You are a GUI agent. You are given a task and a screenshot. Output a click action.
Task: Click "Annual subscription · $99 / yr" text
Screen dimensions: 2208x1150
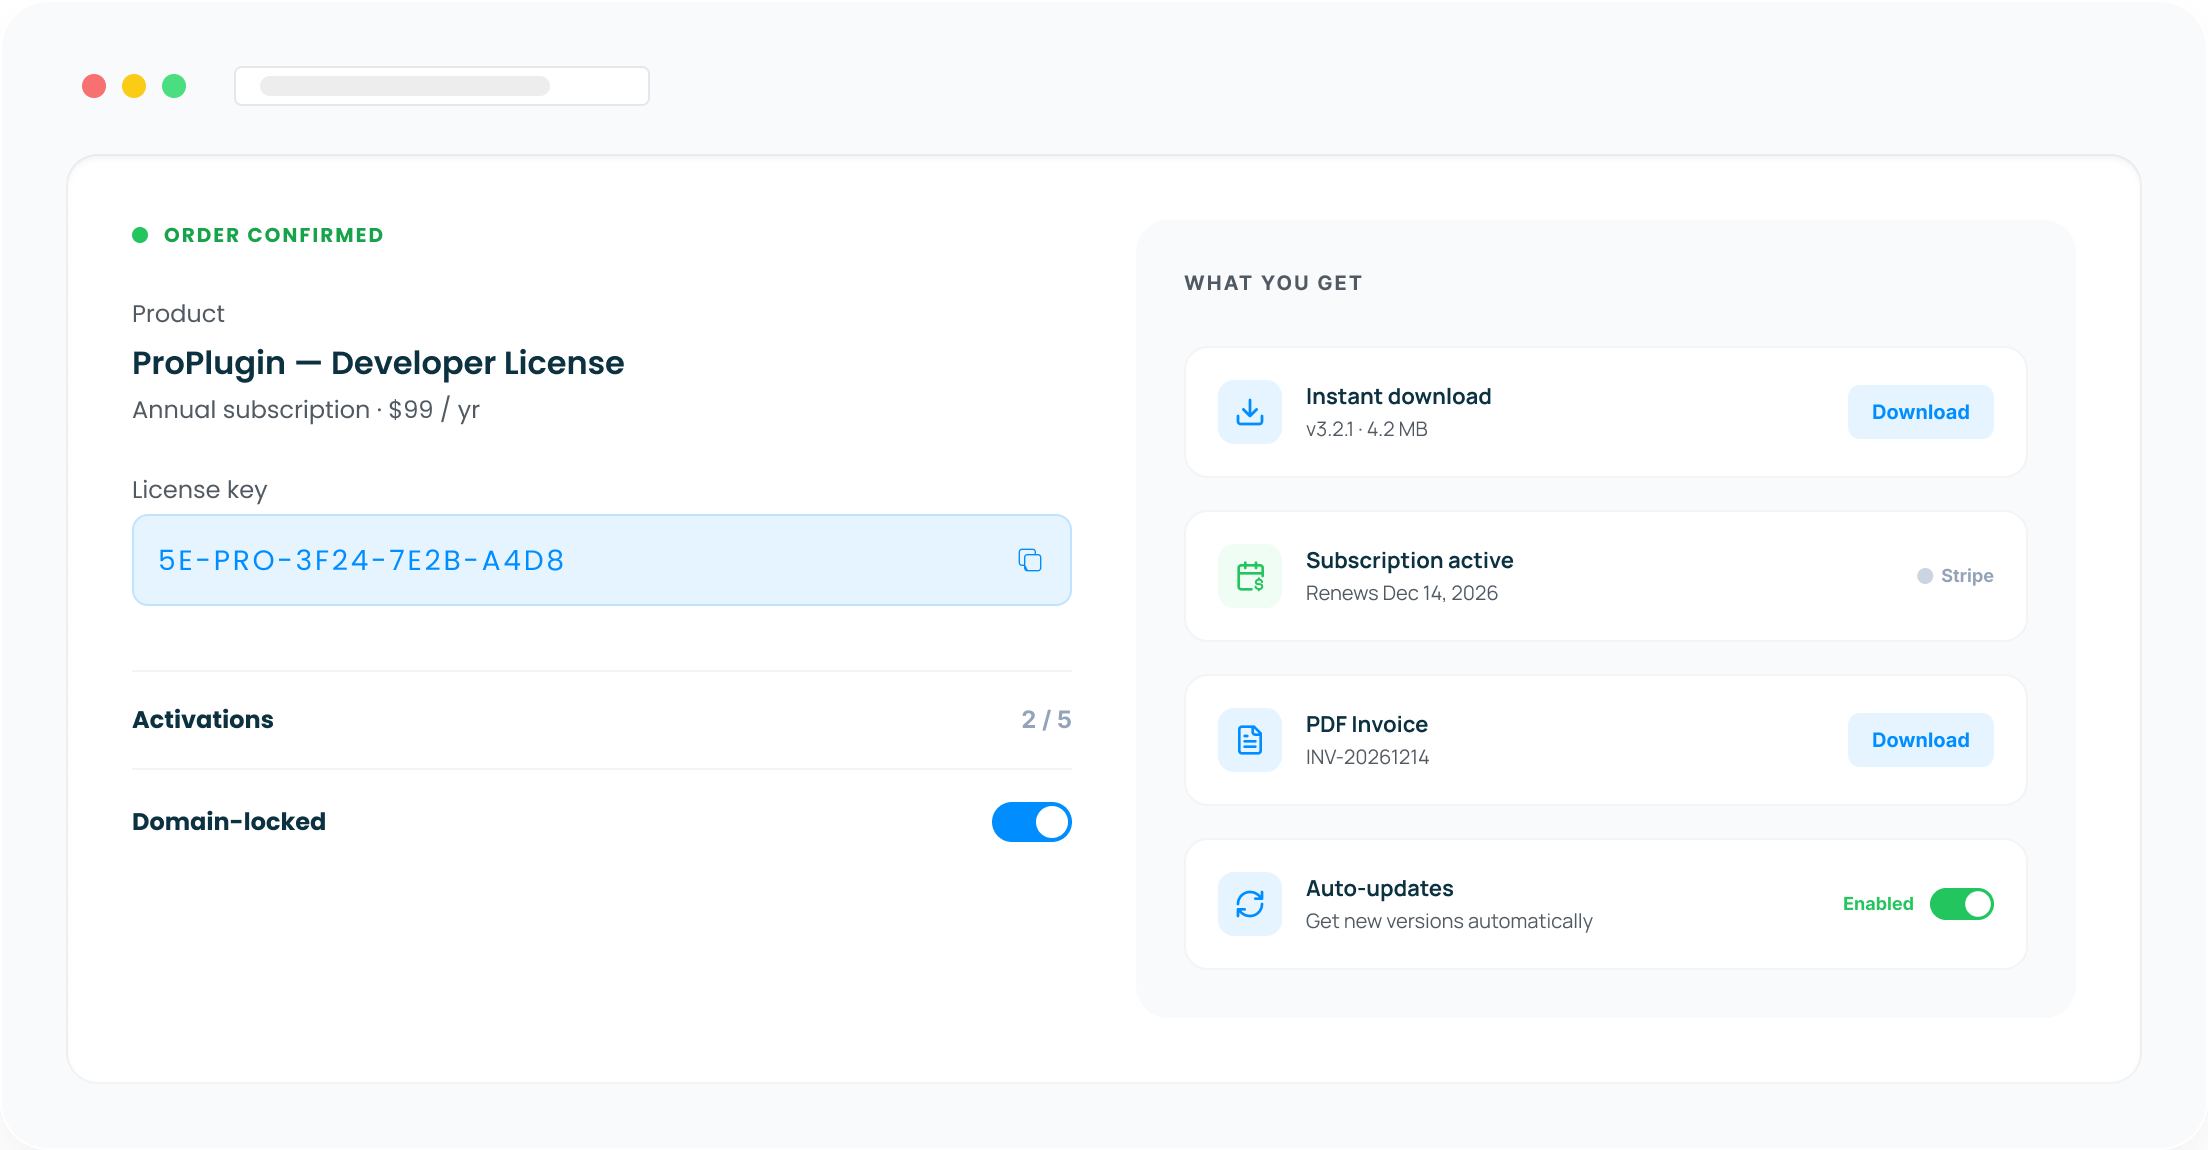306,410
